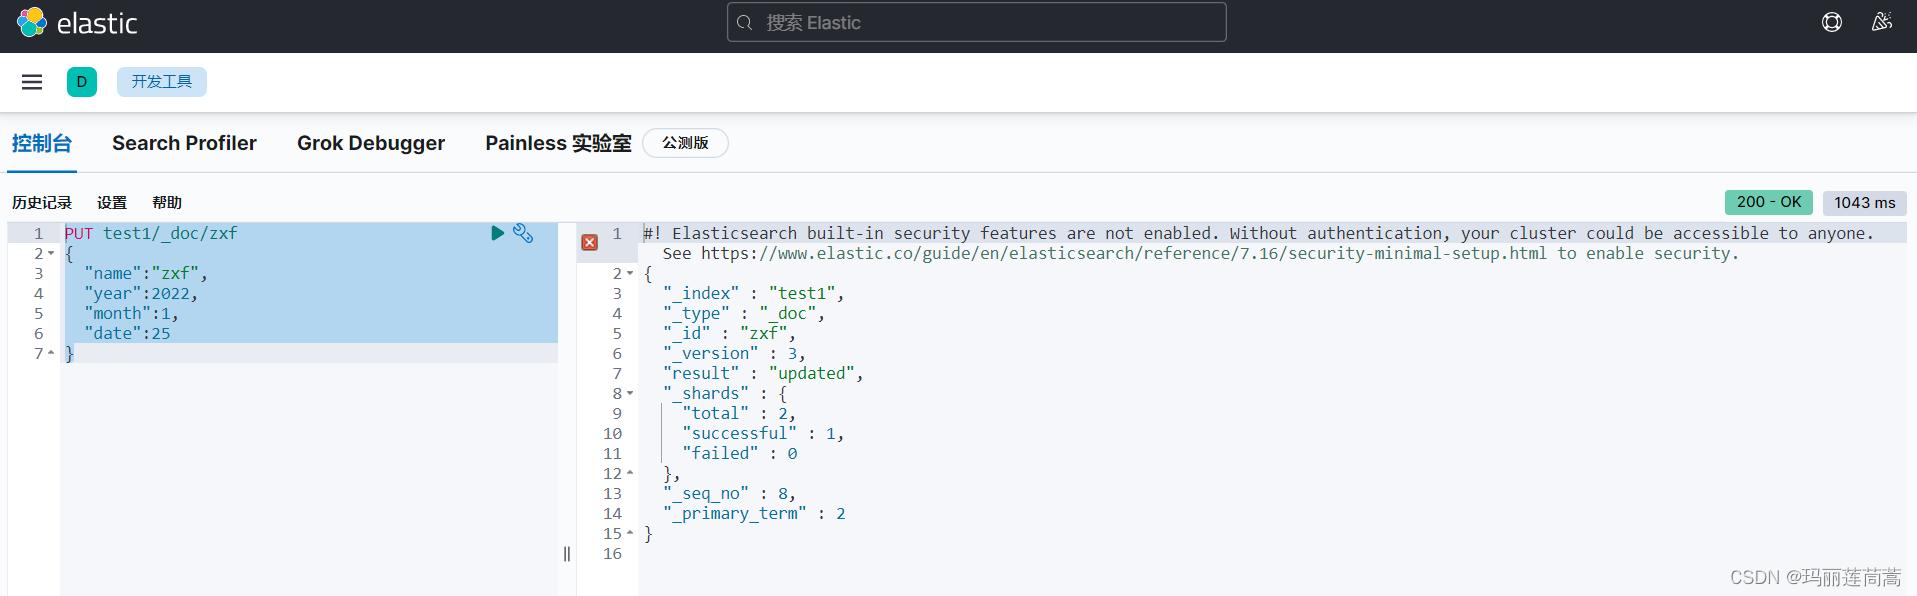Click the "month":1 line in the editor
The width and height of the screenshot is (1917, 596).
[131, 313]
